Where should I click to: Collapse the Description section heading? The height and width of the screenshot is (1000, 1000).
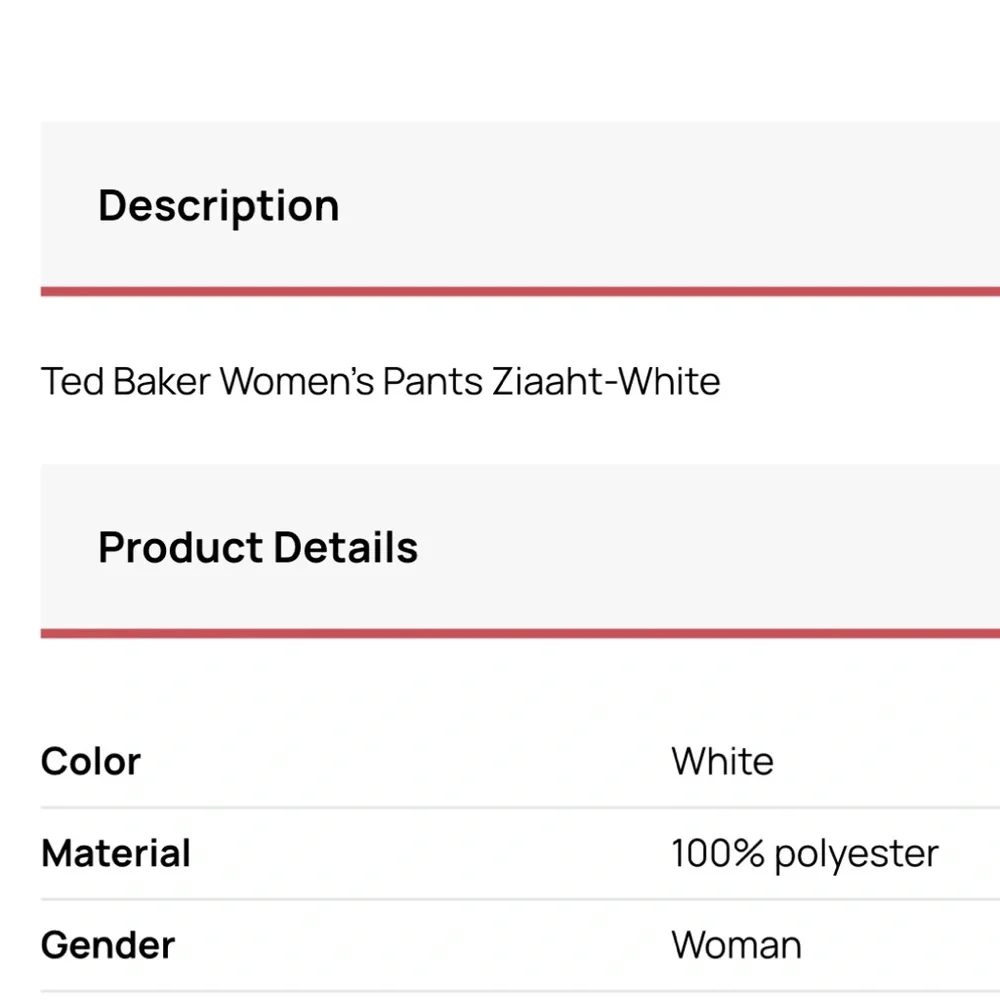[520, 205]
